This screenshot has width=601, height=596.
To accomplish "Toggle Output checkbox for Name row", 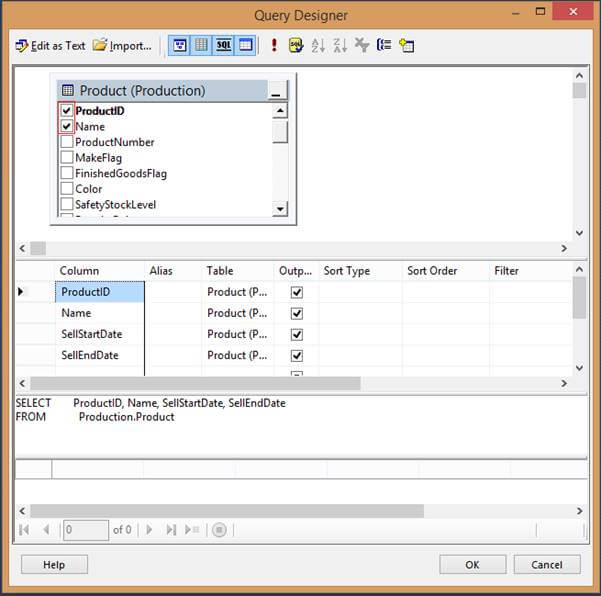I will pyautogui.click(x=297, y=313).
